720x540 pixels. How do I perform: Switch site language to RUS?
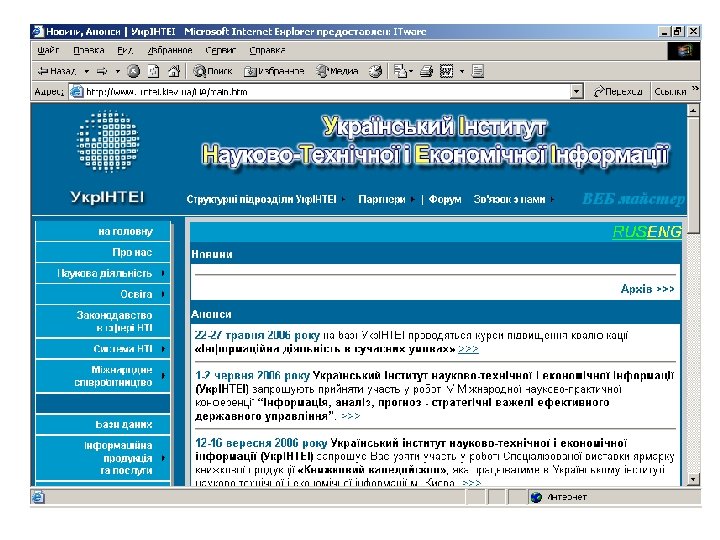(x=628, y=232)
